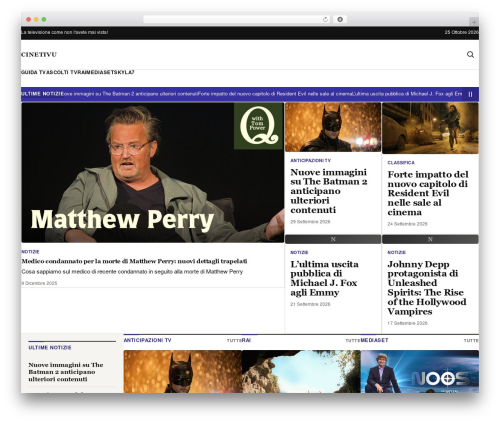Image resolution: width=500 pixels, height=423 pixels.
Task: Open the ASCOLTI TV menu item
Action: point(61,72)
